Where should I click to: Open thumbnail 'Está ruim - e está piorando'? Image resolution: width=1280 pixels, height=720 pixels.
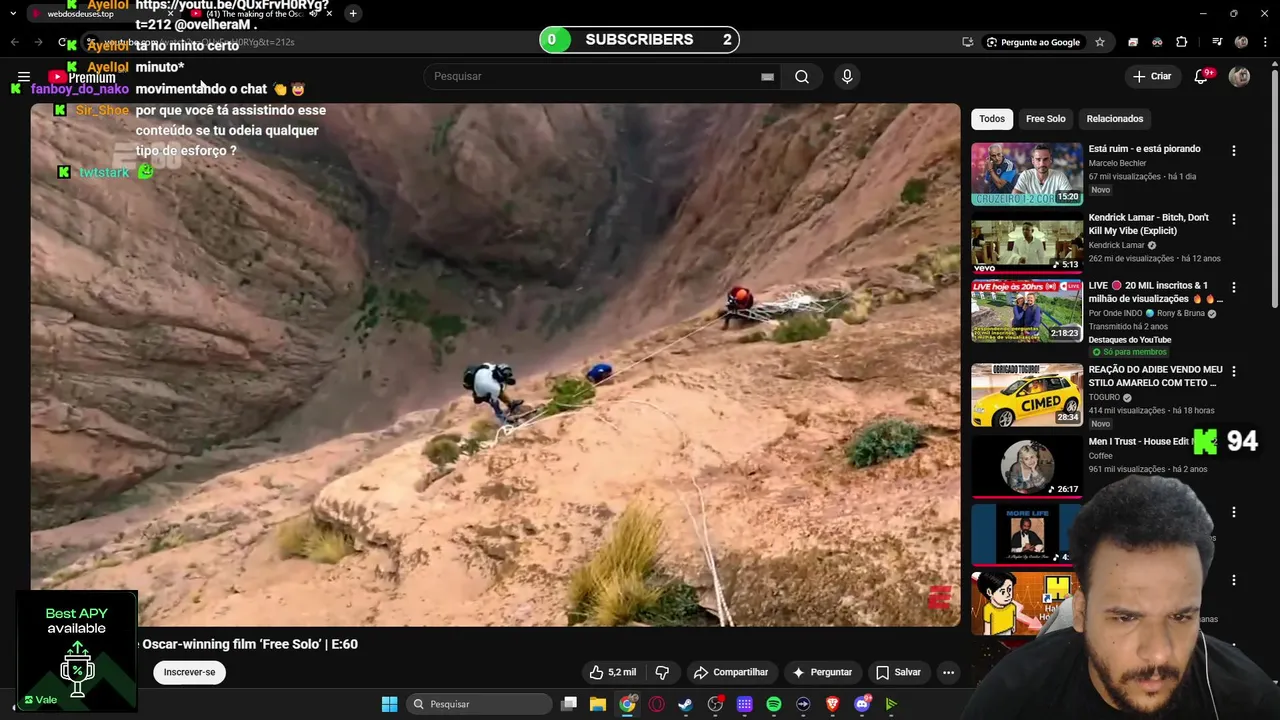click(1027, 174)
